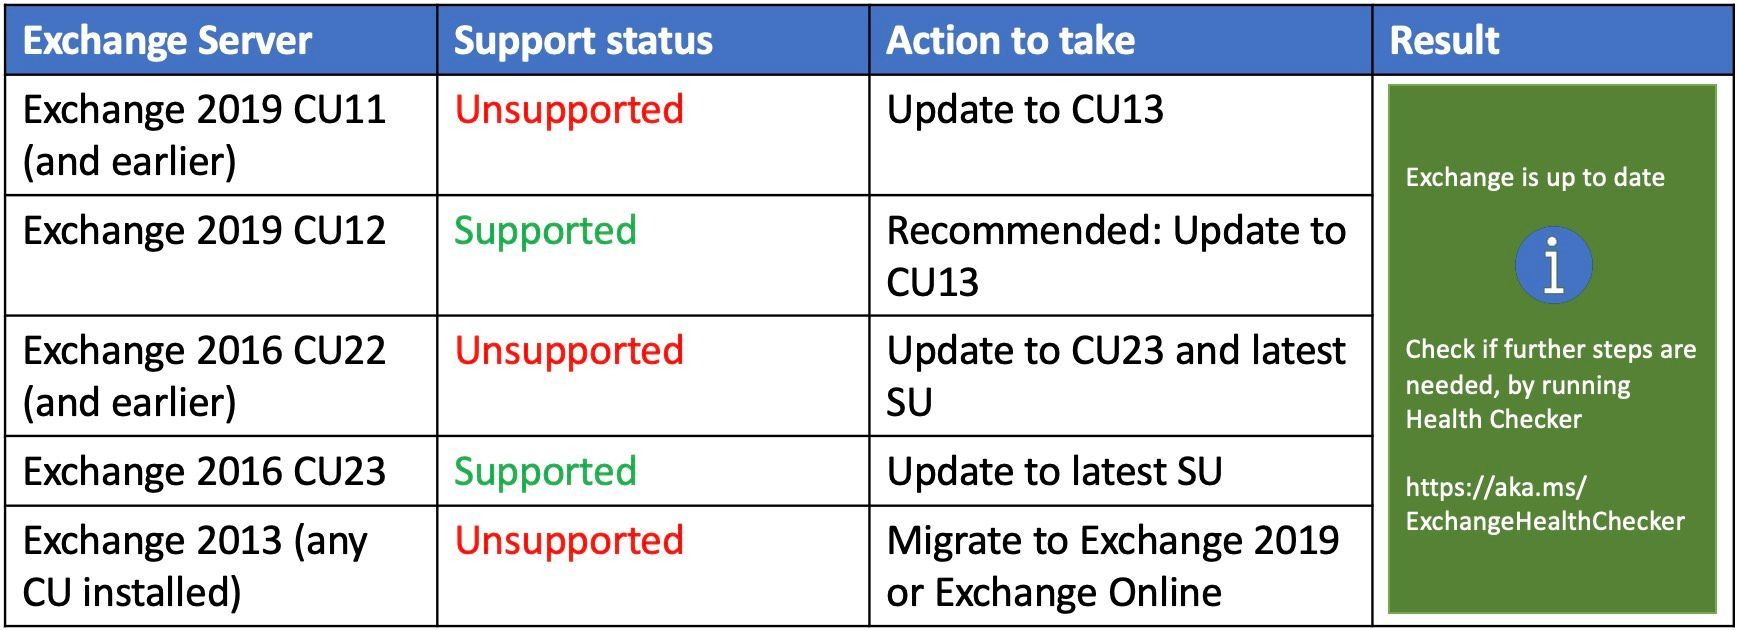Viewport: 1738px width, 630px height.
Task: Select the Exchange 2016 CU22 cell
Action: (204, 376)
